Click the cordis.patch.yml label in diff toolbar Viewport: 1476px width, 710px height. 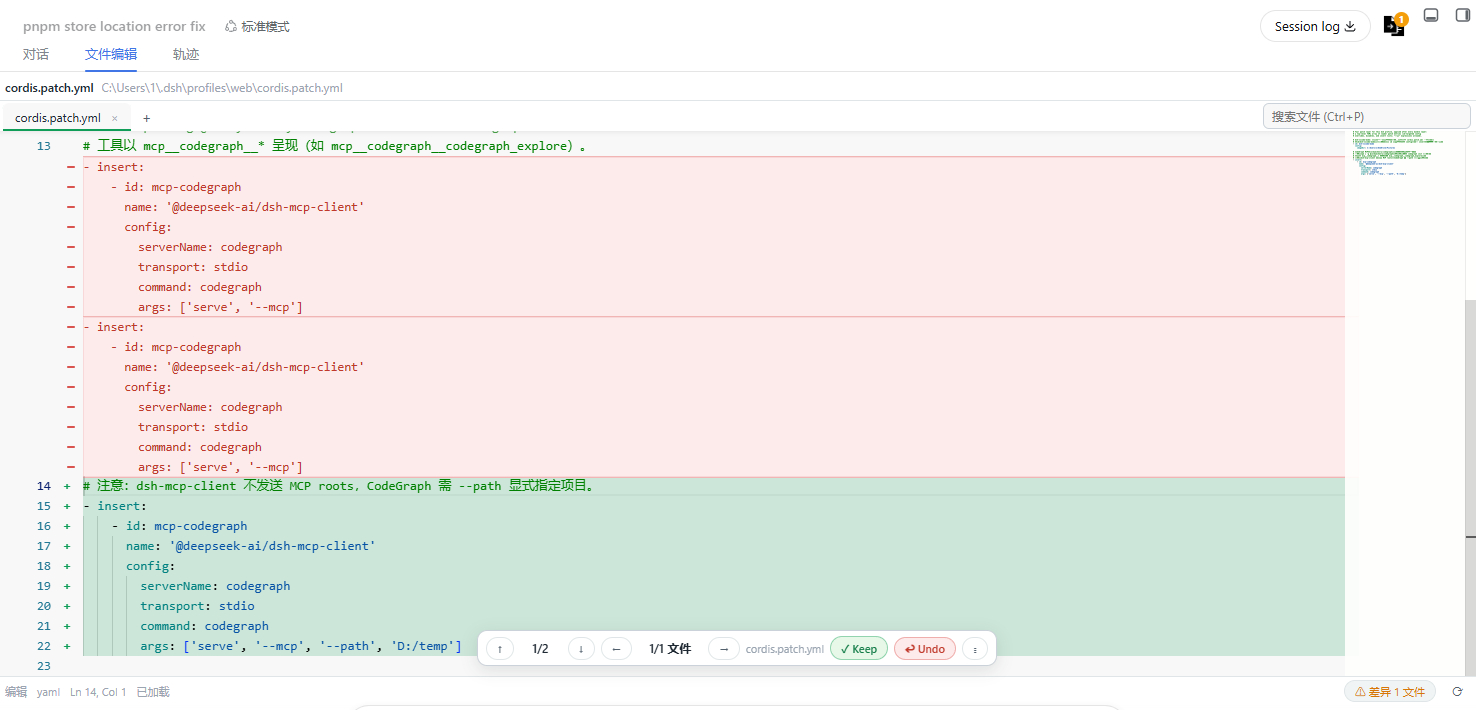click(x=785, y=649)
